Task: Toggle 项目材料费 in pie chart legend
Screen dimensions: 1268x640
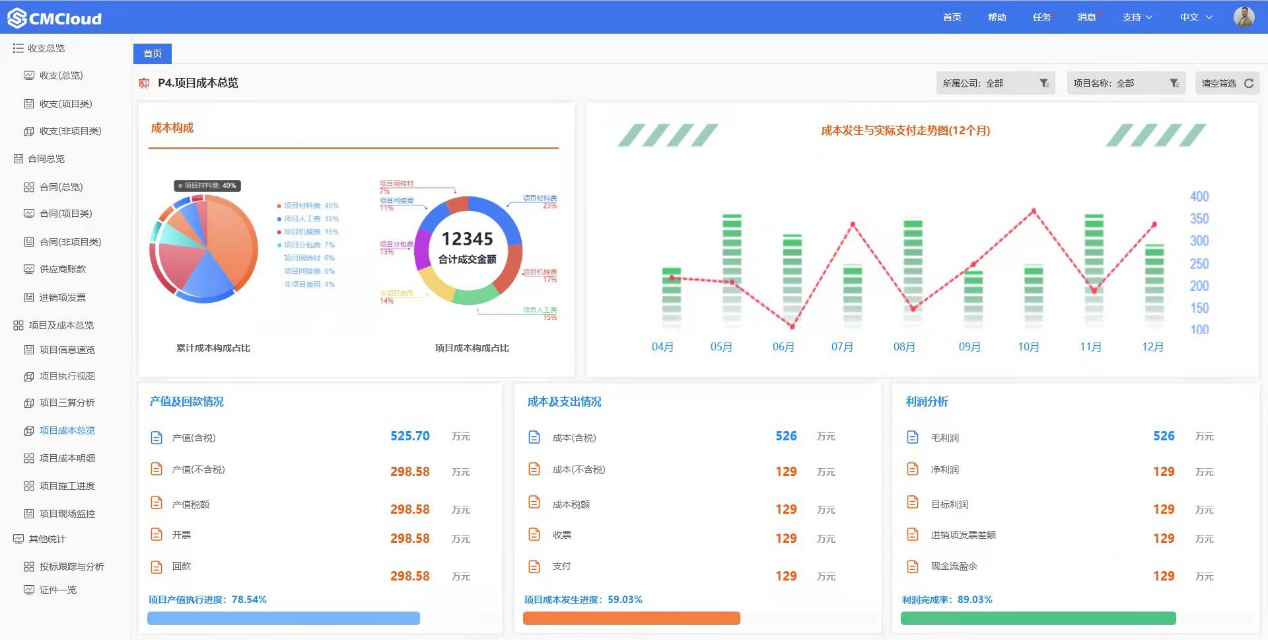Action: pyautogui.click(x=310, y=205)
